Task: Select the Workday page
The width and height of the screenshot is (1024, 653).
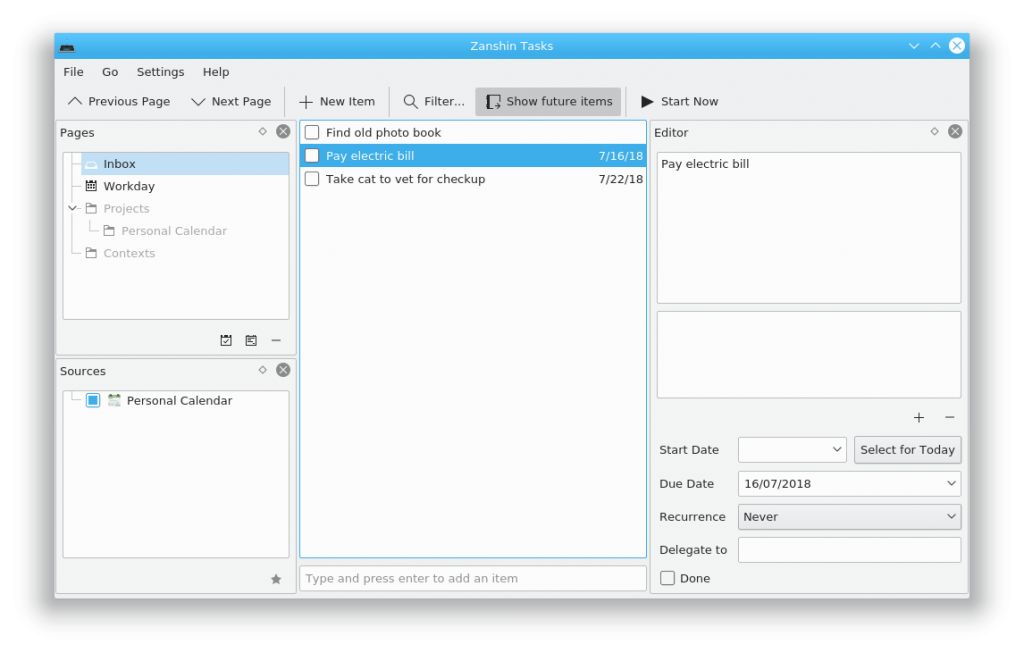Action: point(129,186)
